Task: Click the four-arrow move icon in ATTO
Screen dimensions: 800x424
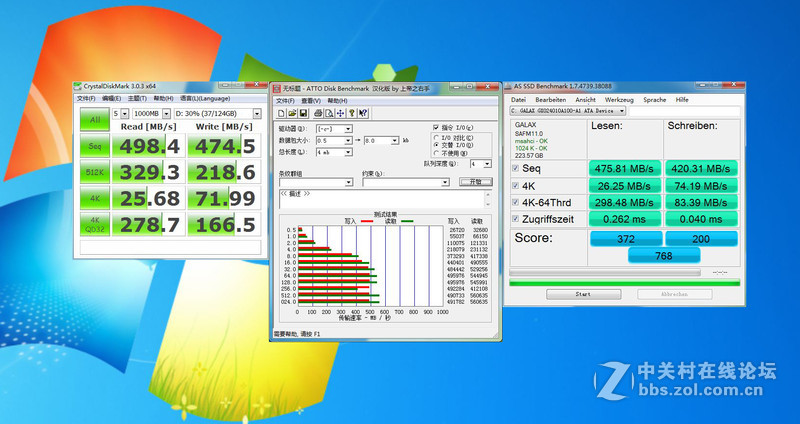Action: coord(338,113)
